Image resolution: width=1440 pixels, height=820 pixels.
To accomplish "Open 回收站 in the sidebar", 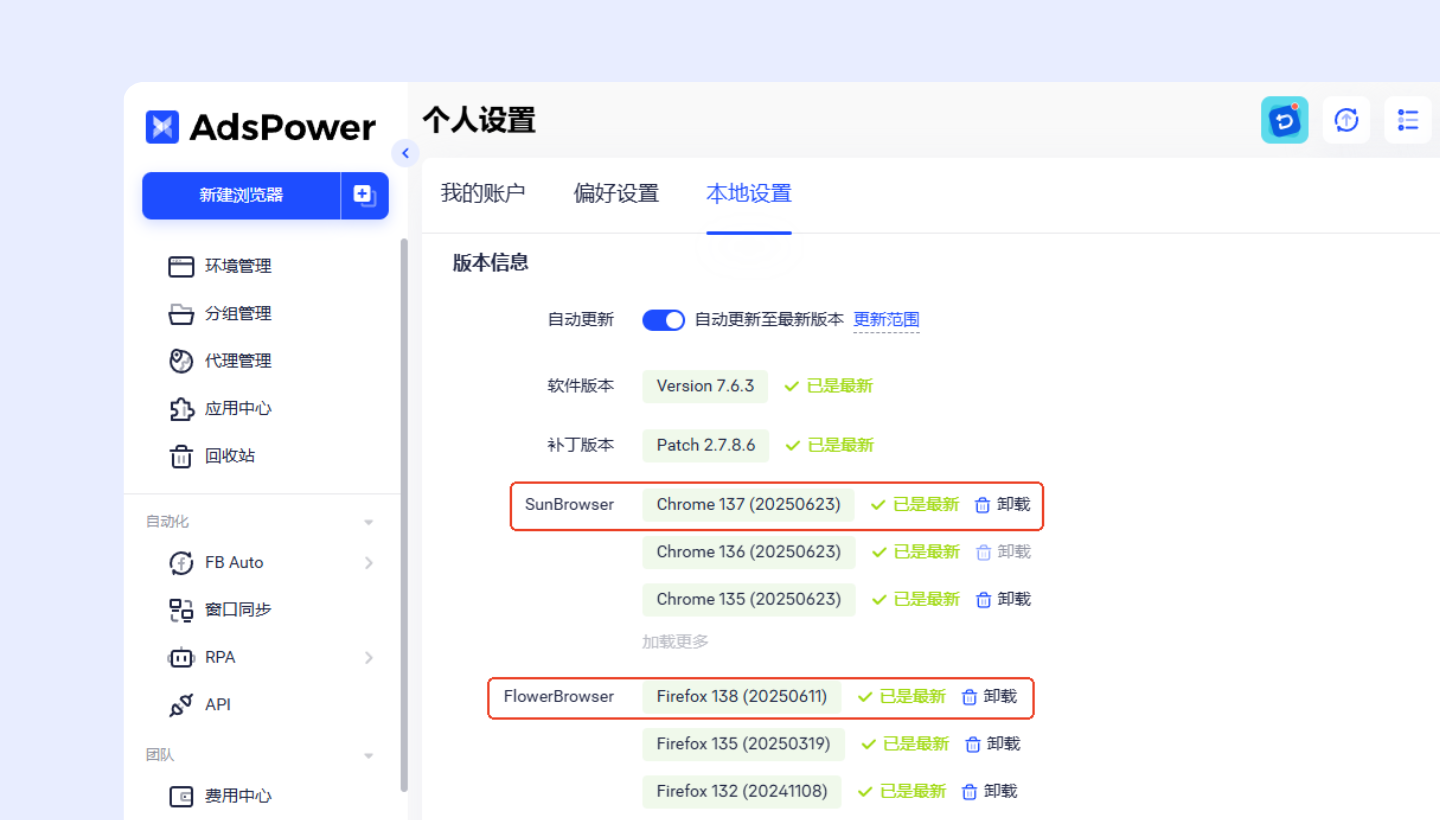I will (x=230, y=456).
